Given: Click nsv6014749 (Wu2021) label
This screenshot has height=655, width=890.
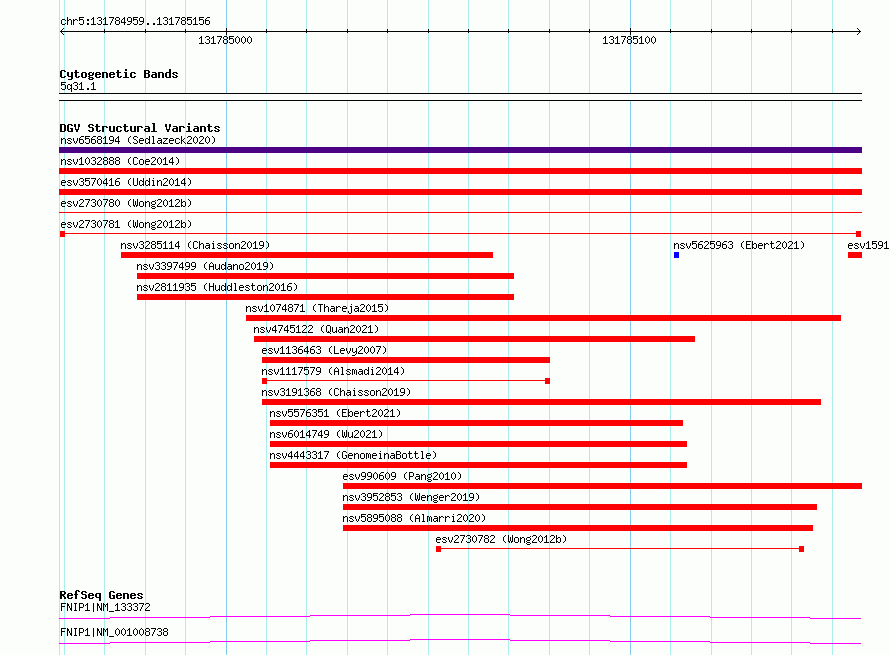Looking at the screenshot, I should click(x=326, y=434).
